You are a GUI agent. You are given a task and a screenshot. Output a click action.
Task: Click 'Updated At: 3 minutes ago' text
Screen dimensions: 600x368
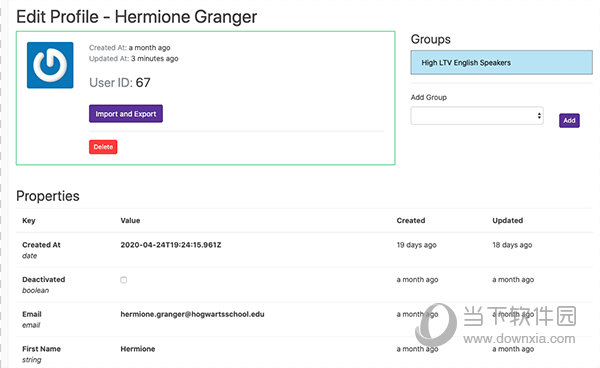coord(134,59)
